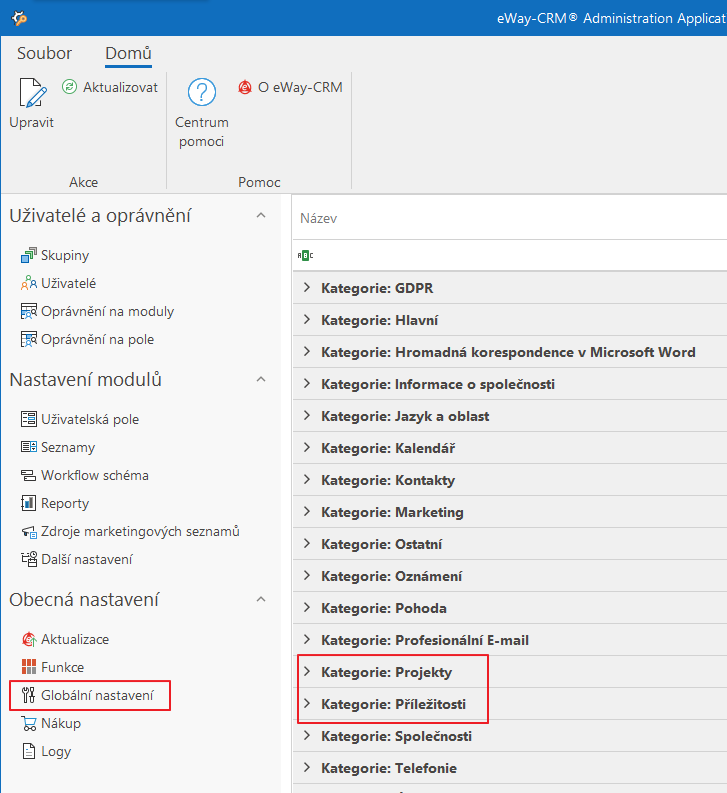Click the red O eWay-CRM logo icon
This screenshot has width=727, height=793.
pyautogui.click(x=245, y=87)
